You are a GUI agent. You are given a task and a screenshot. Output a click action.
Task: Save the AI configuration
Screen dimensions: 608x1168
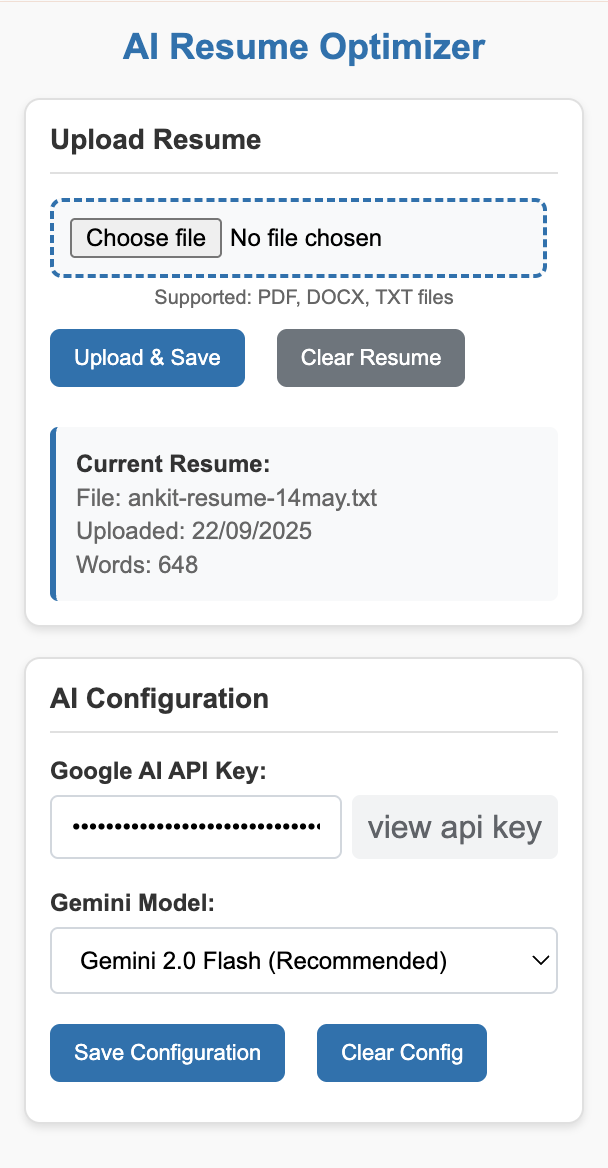[x=167, y=1053]
